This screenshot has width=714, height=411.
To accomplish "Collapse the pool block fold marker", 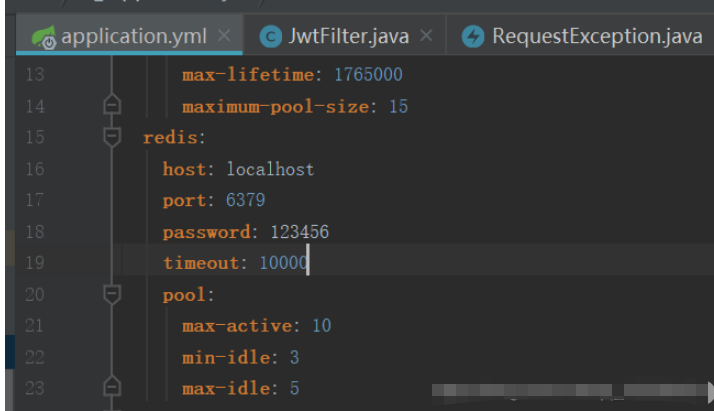I will (x=112, y=295).
